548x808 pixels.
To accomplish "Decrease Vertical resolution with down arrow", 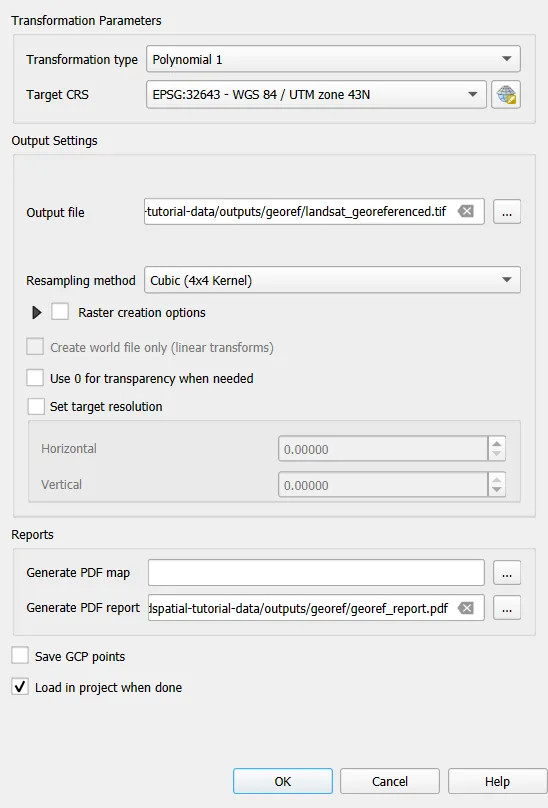I will 496,490.
